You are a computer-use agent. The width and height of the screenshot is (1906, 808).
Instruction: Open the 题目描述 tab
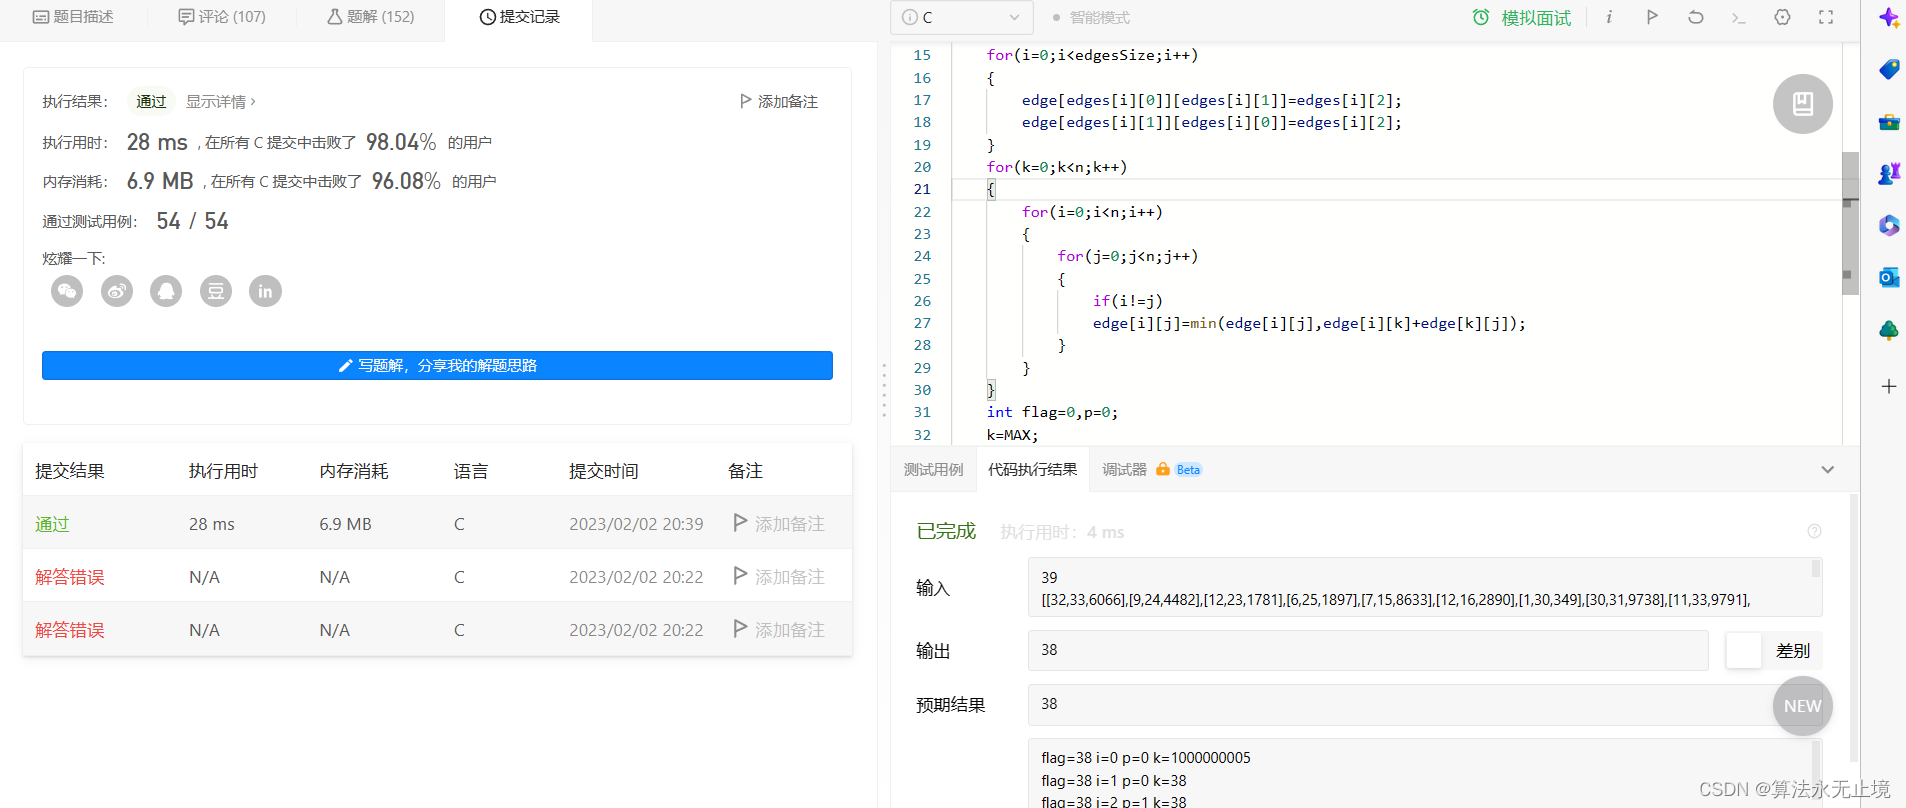click(73, 17)
